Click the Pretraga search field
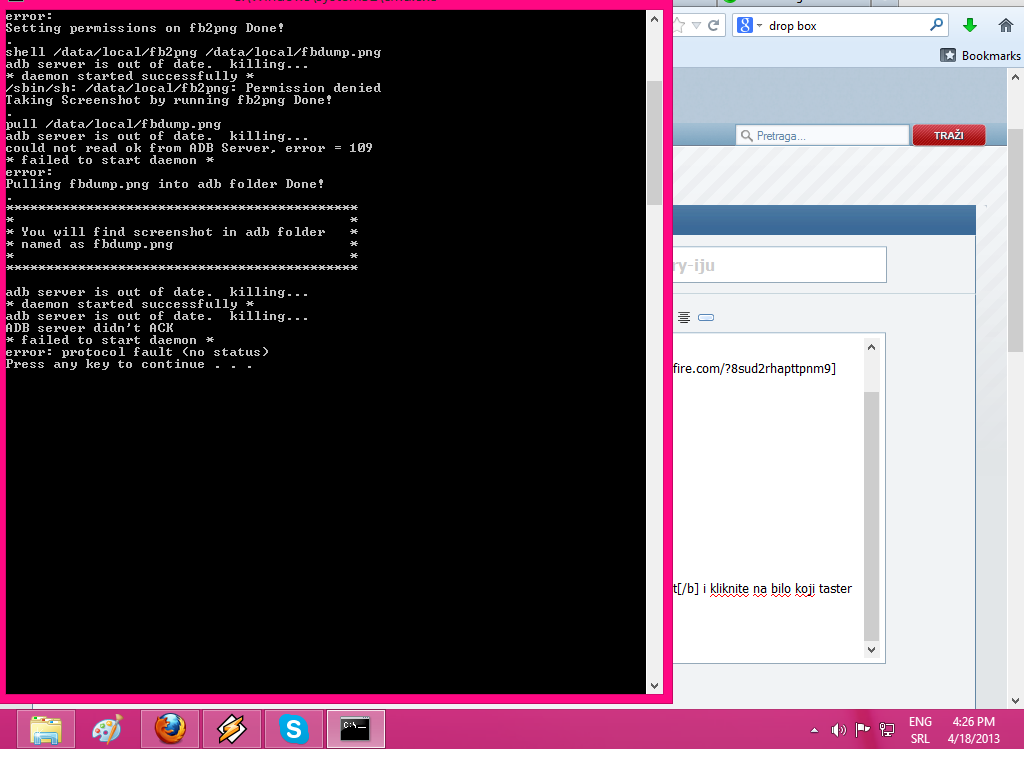Viewport: 1024px width, 768px height. point(823,135)
